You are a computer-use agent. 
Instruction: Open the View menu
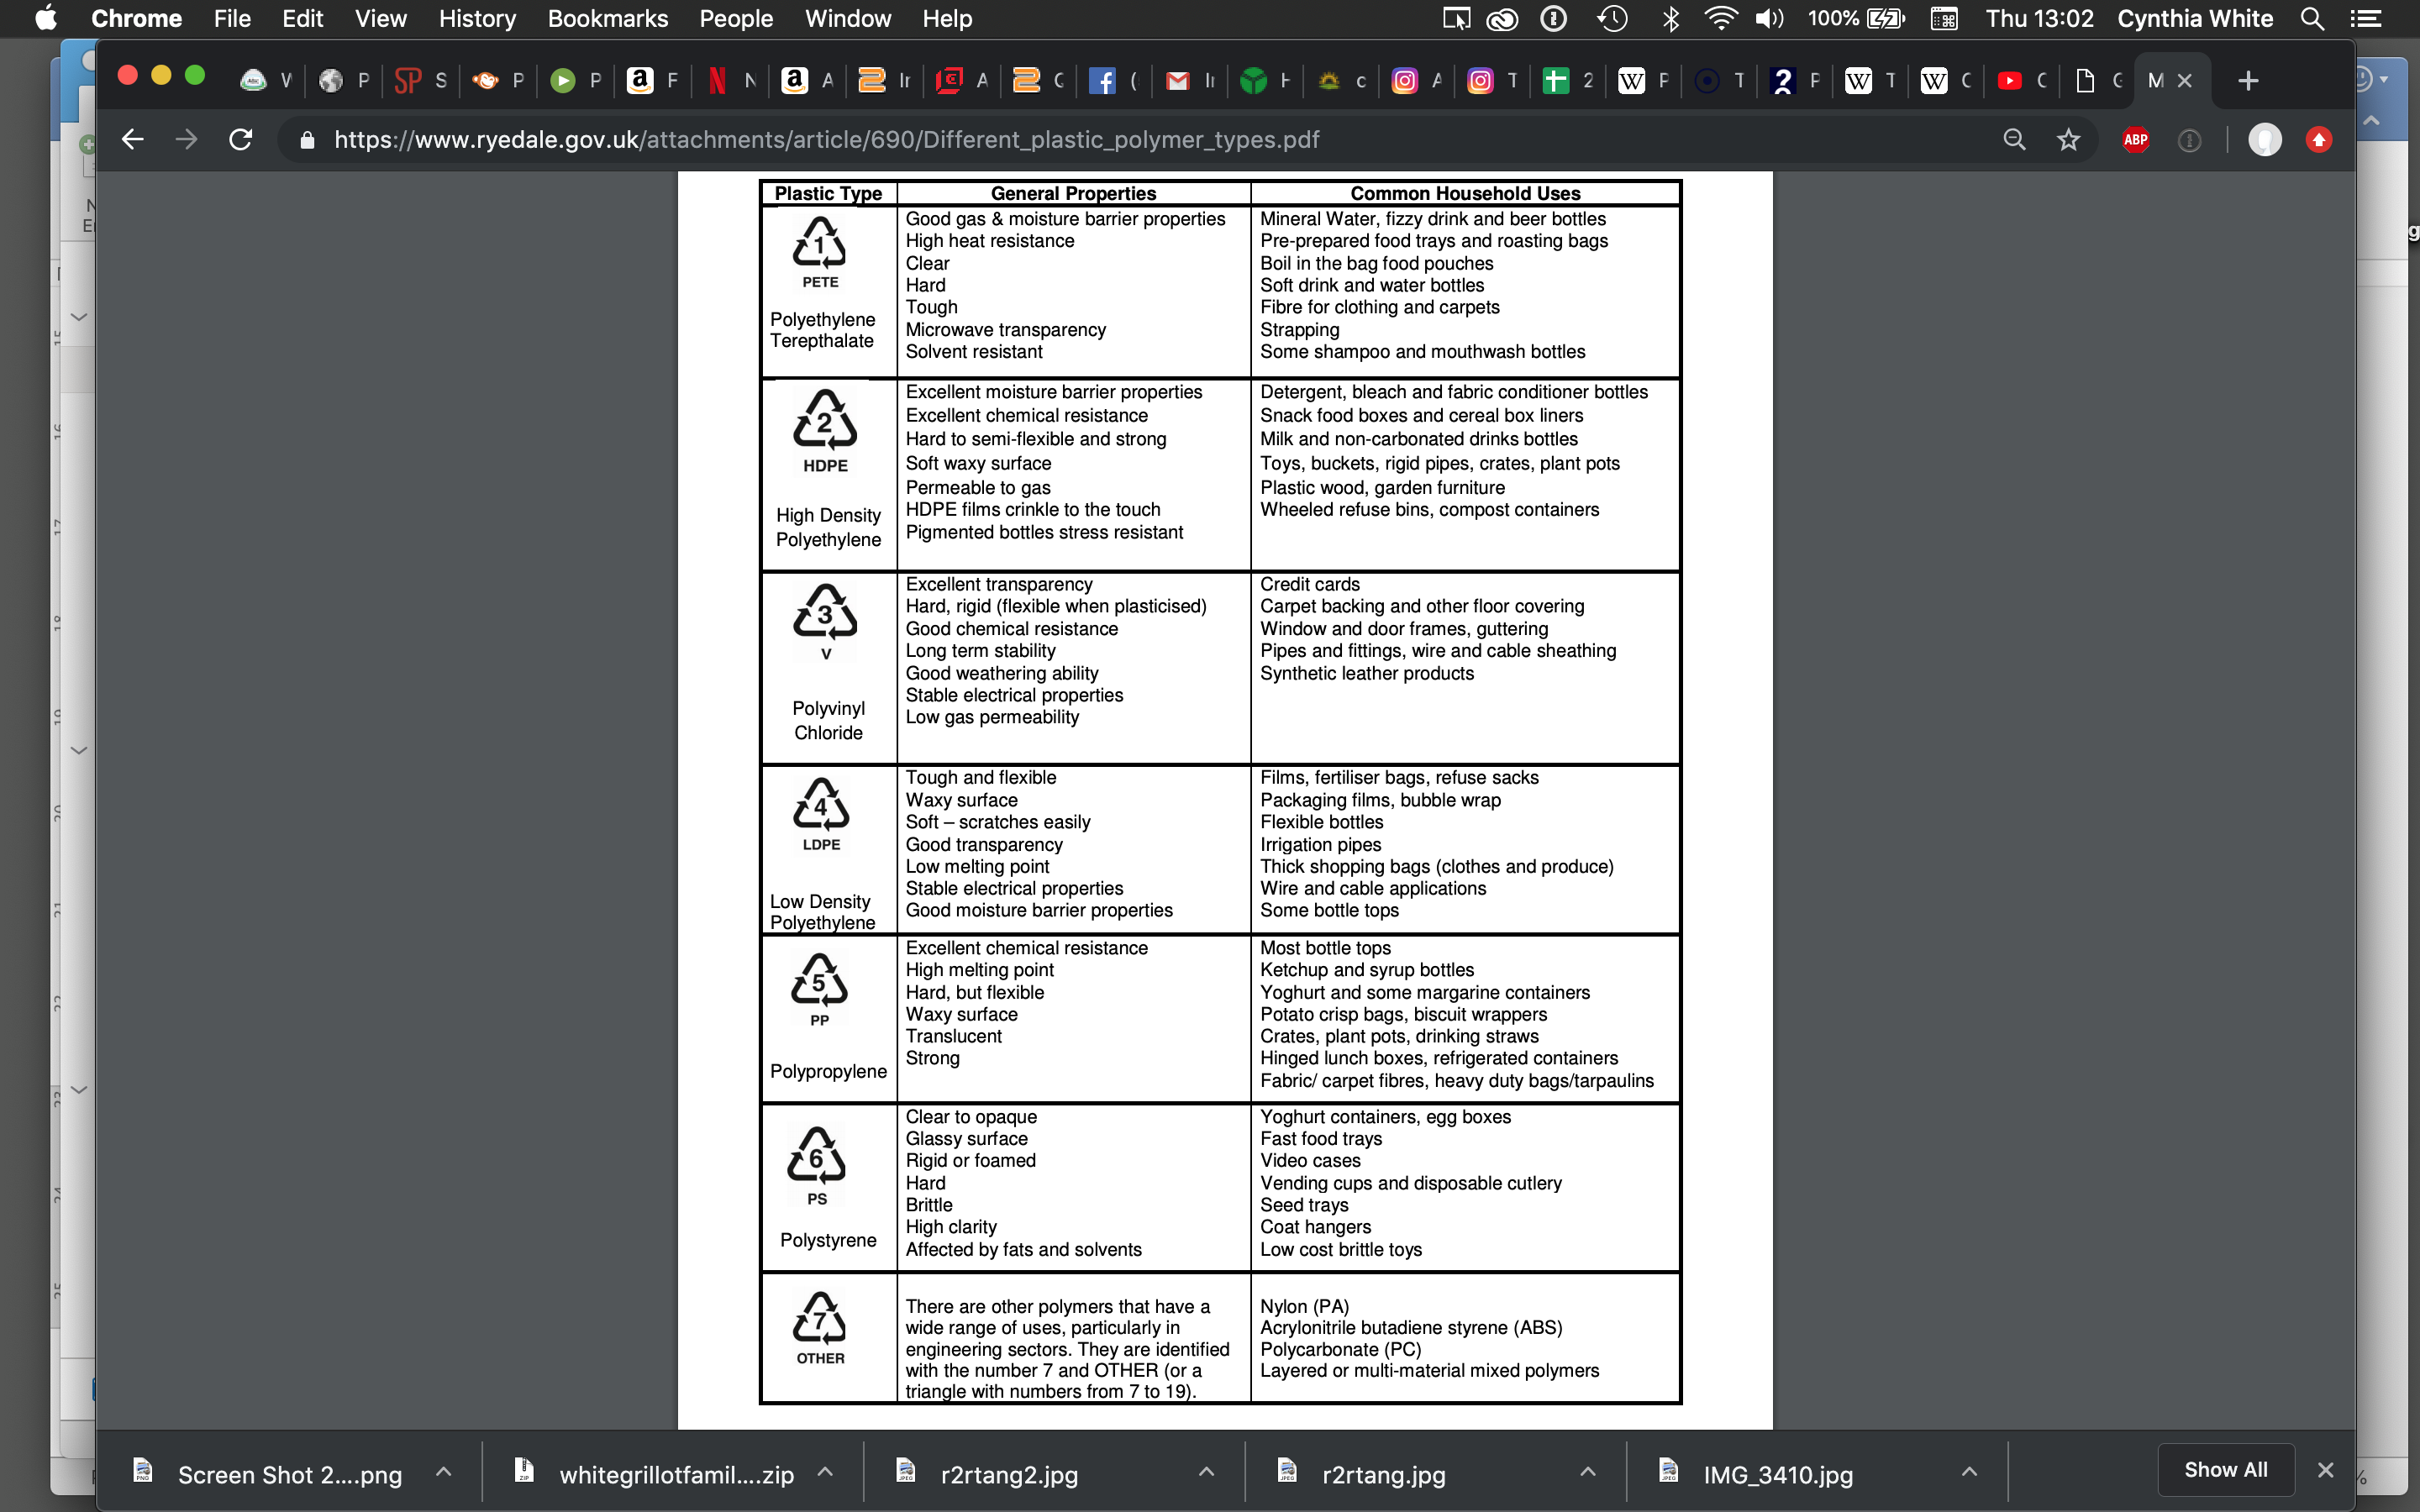coord(381,18)
